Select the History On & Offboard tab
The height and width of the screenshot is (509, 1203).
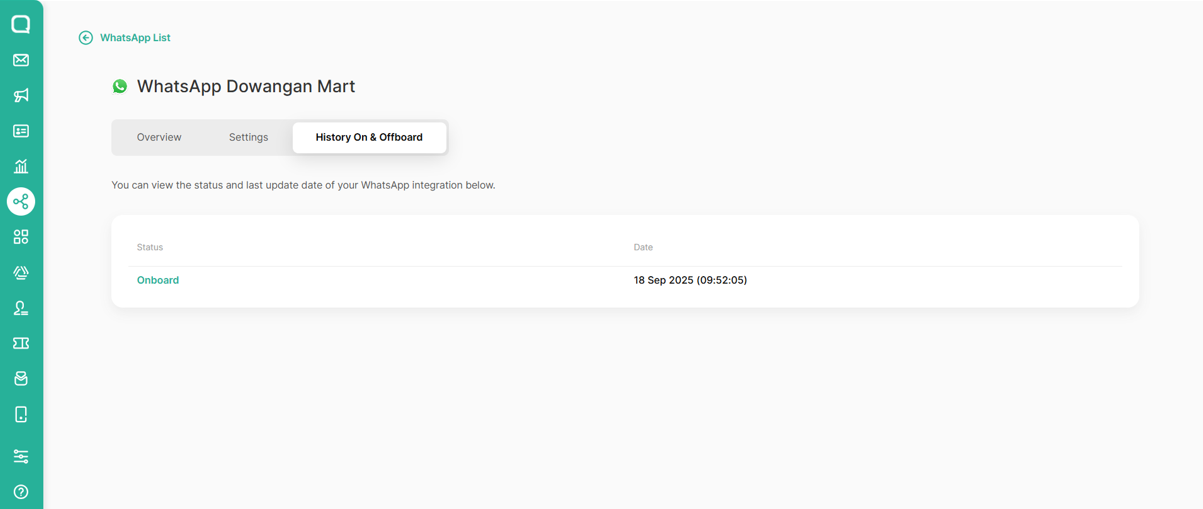tap(369, 137)
